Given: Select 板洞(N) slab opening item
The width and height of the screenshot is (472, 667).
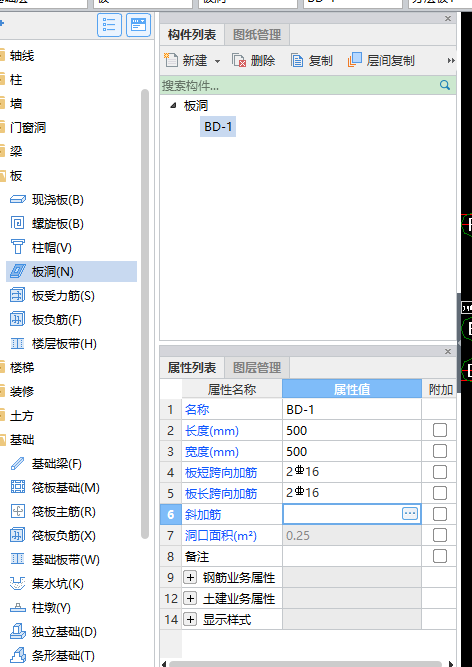Looking at the screenshot, I should point(71,271).
